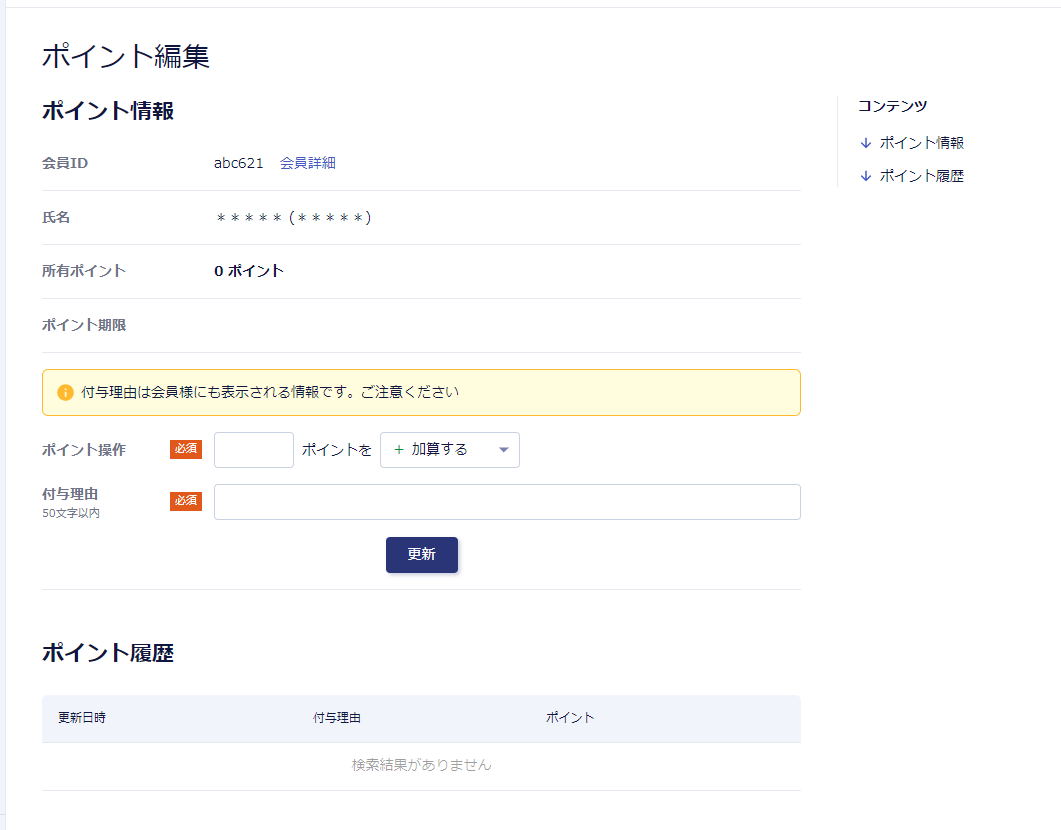Click the 検索結果がありません message
Viewport: 1061px width, 830px height.
tap(421, 765)
